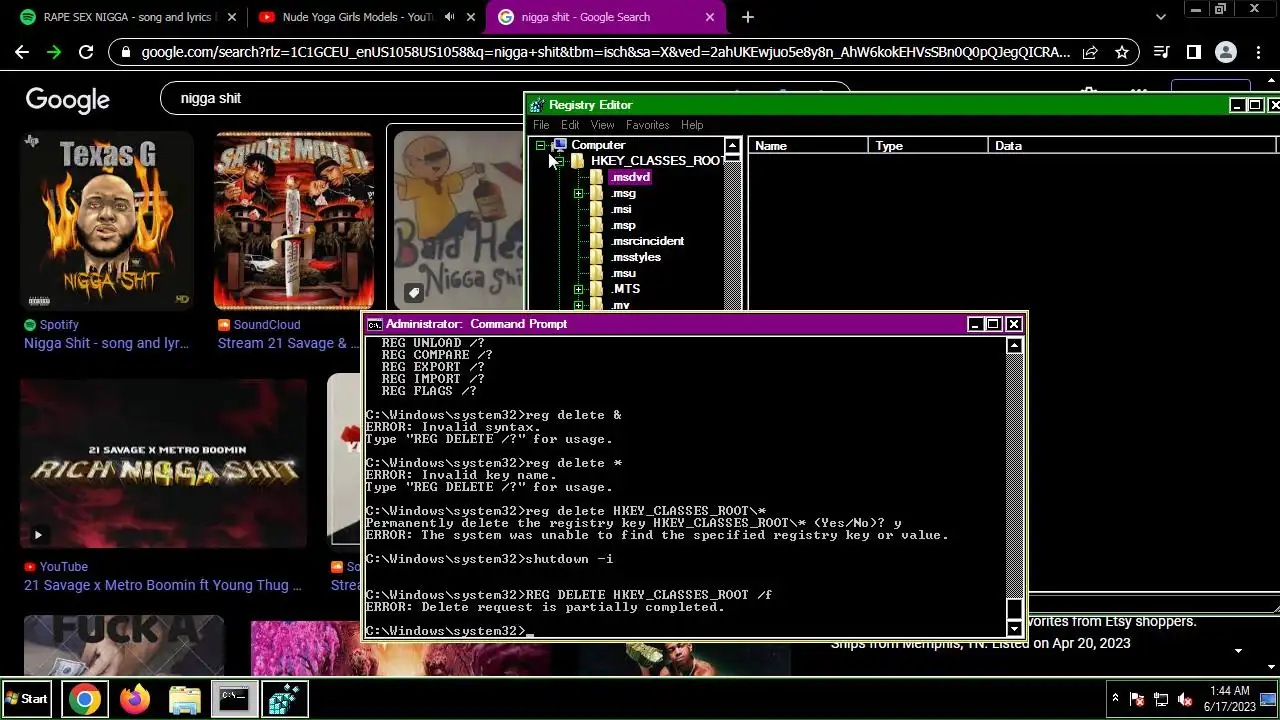Open the network tray icon
Image resolution: width=1280 pixels, height=720 pixels.
(x=1161, y=699)
